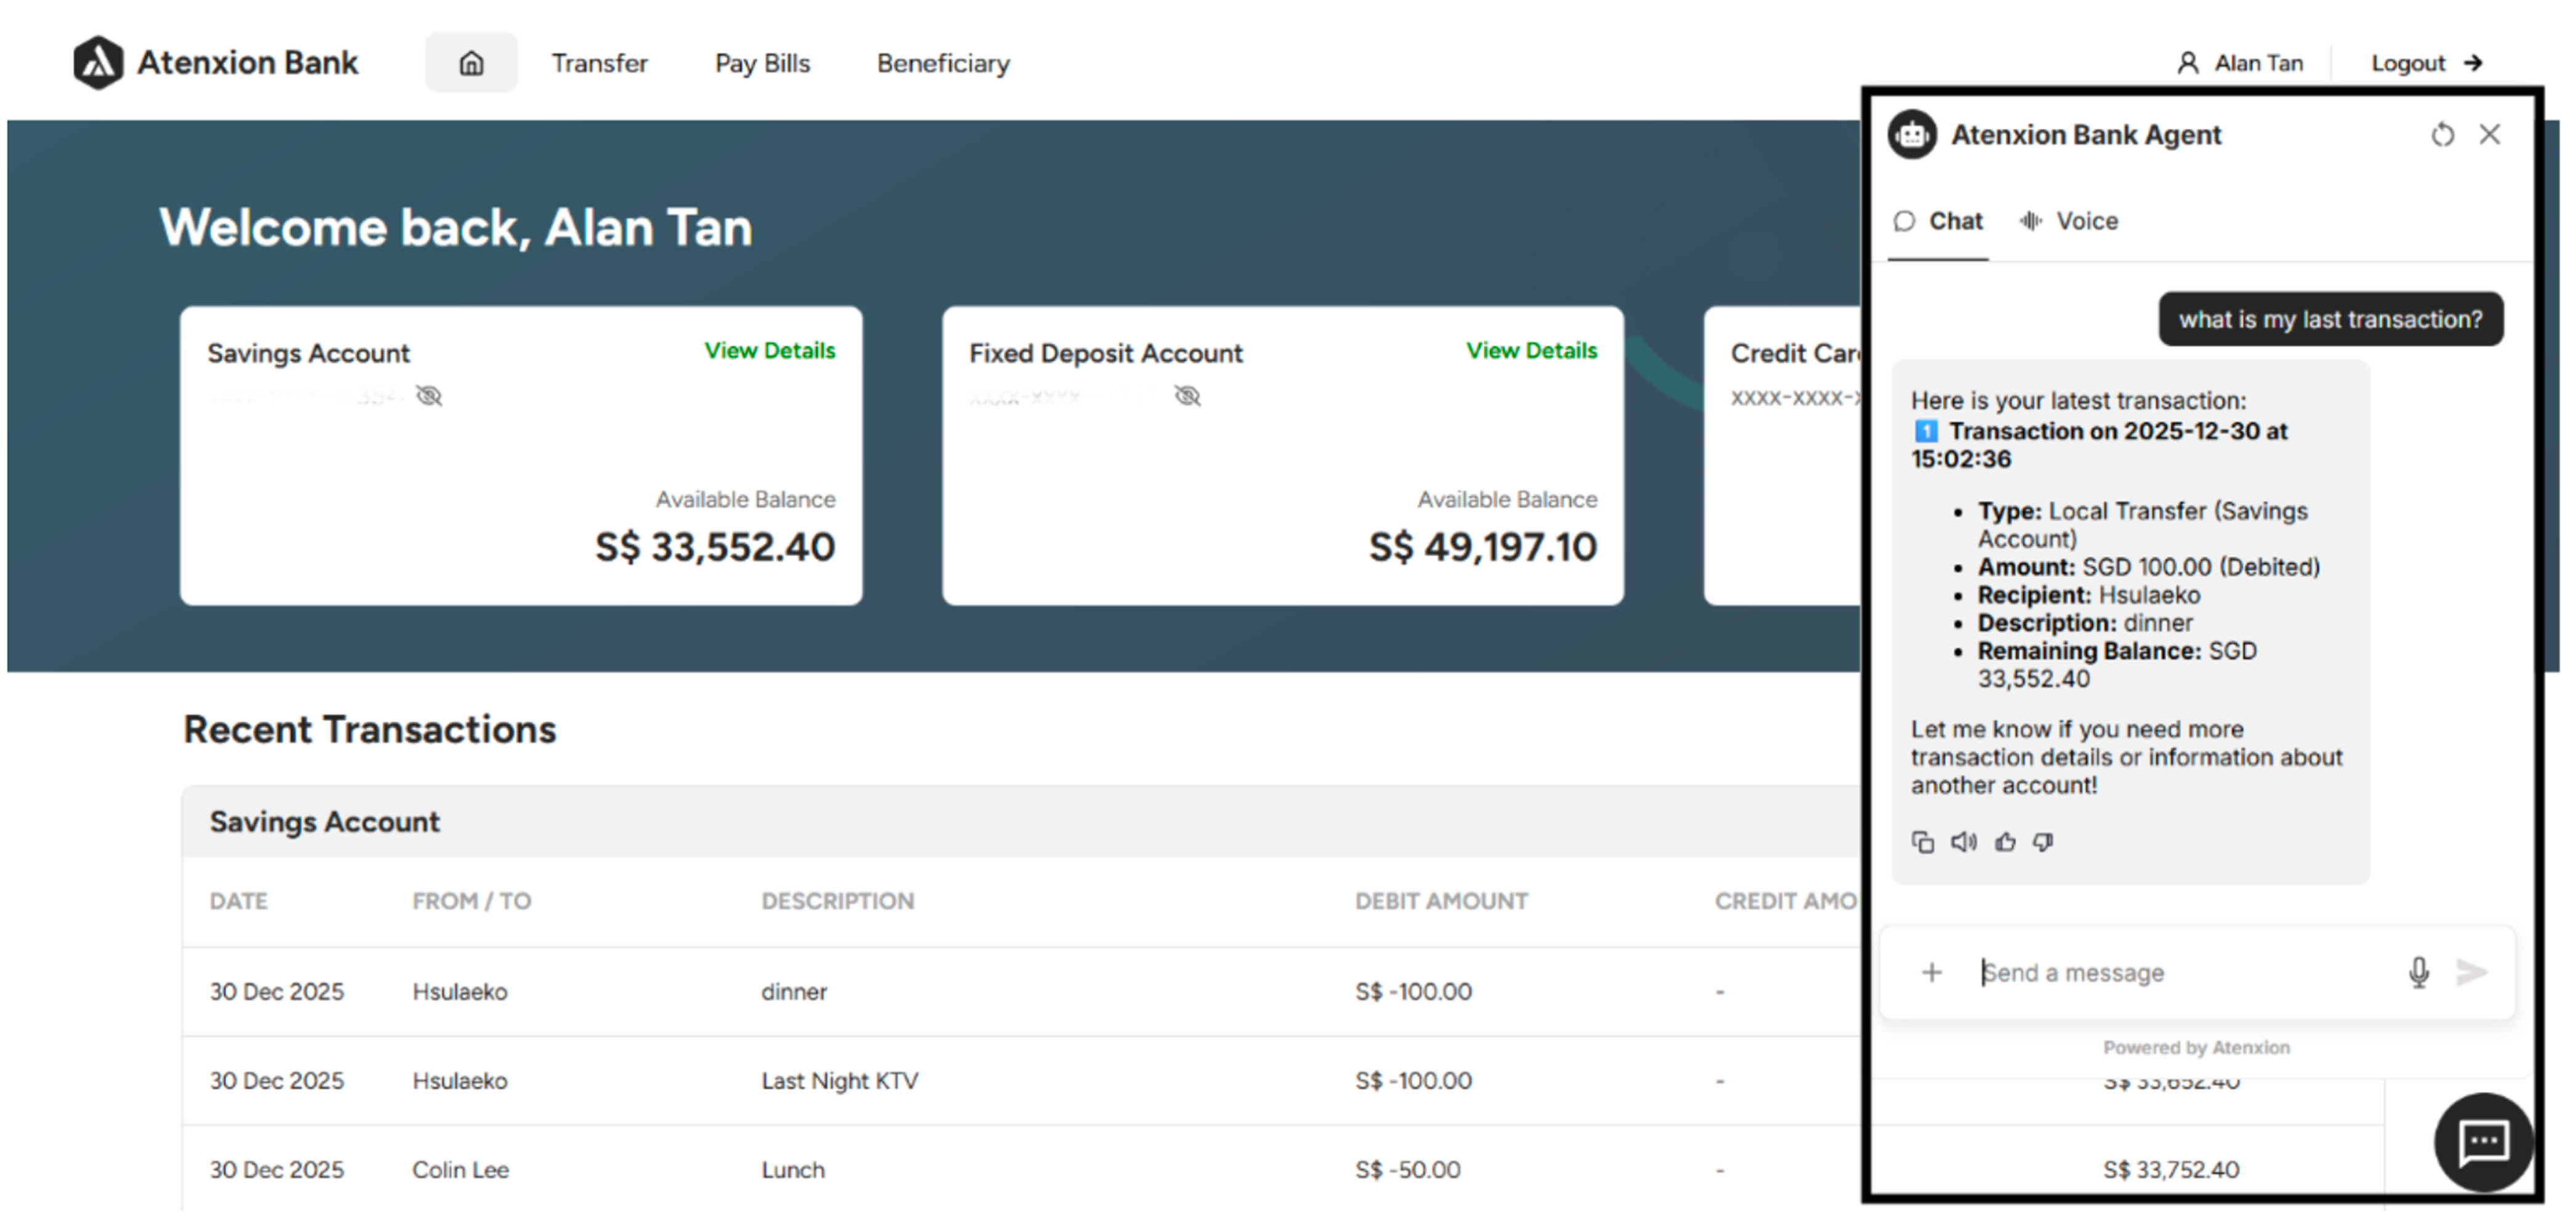Copy the agent's response message
Screen dimensions: 2576x1222
tap(1922, 842)
